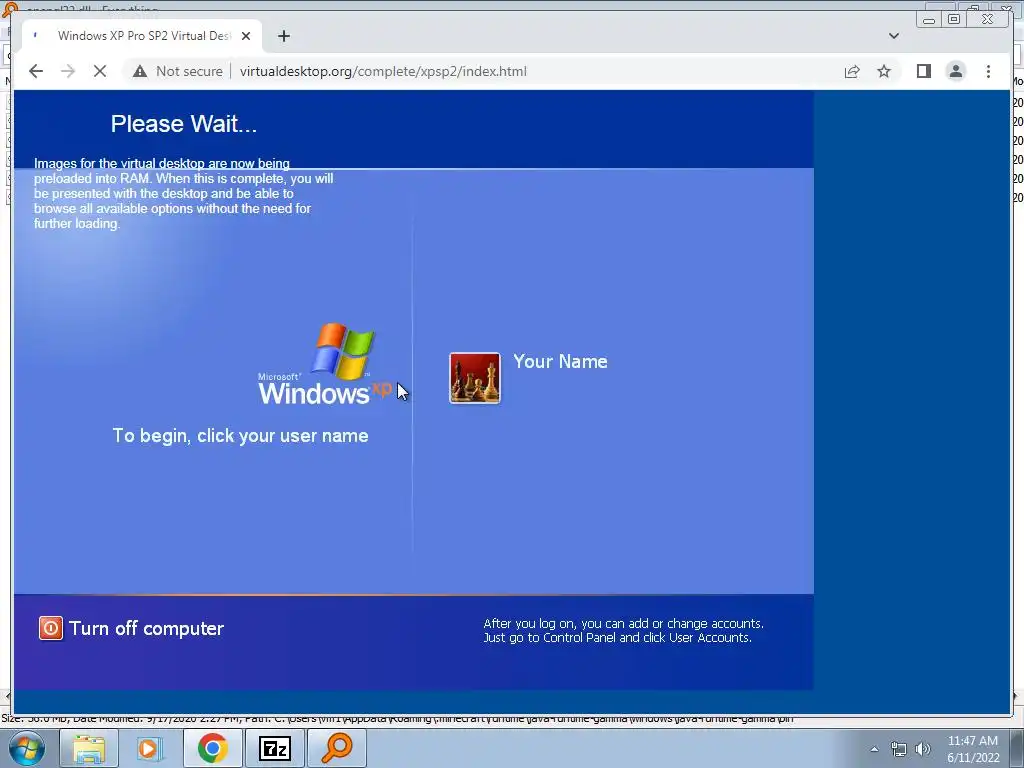Click the red Turn off computer icon
Image resolution: width=1024 pixels, height=768 pixels.
pyautogui.click(x=50, y=628)
